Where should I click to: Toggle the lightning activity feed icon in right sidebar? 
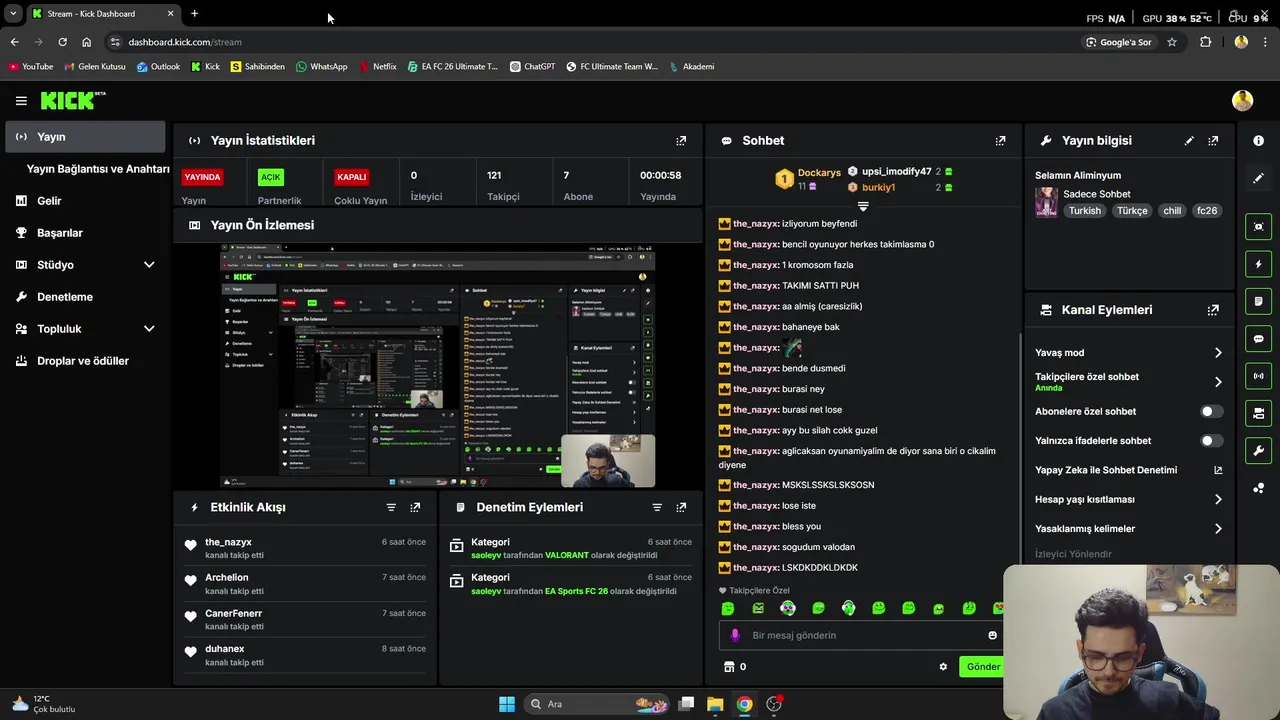pos(1258,264)
